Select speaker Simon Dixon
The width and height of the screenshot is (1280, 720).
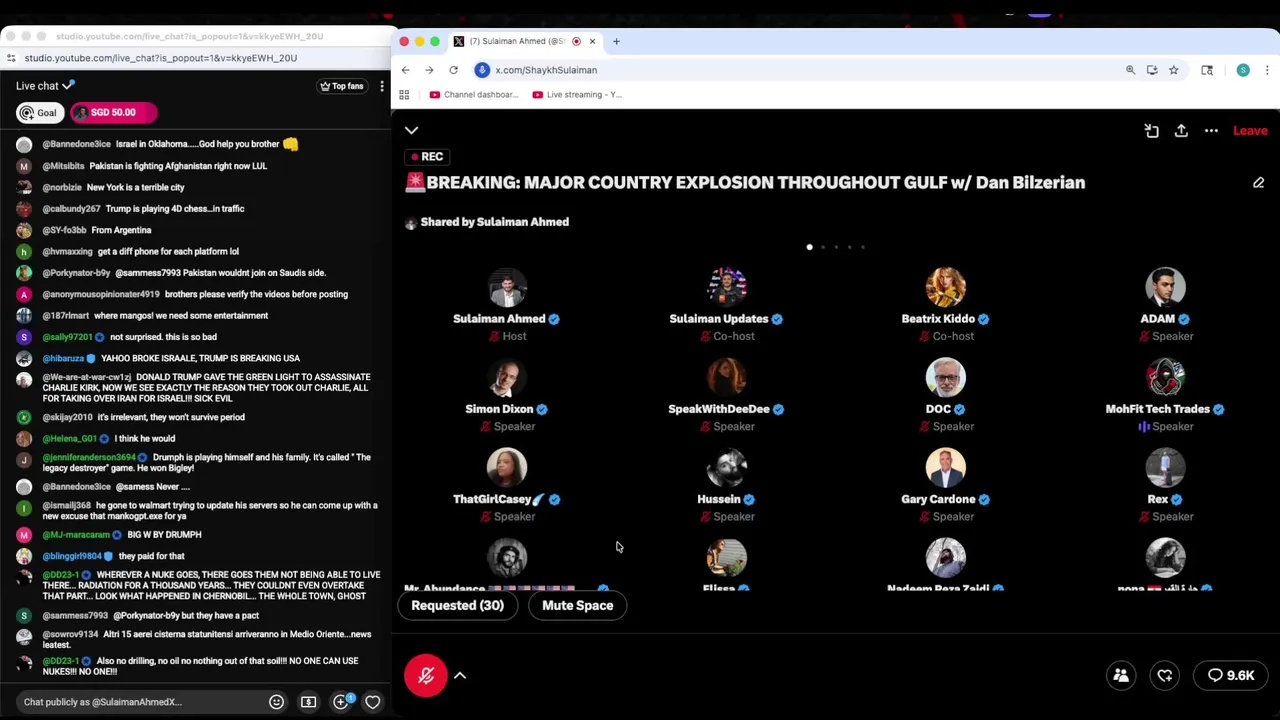(507, 377)
